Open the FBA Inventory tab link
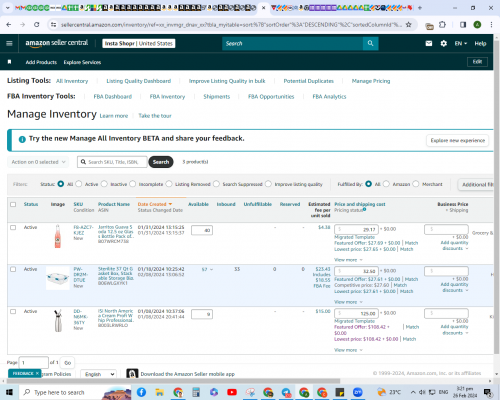This screenshot has height=400, width=500. (167, 97)
